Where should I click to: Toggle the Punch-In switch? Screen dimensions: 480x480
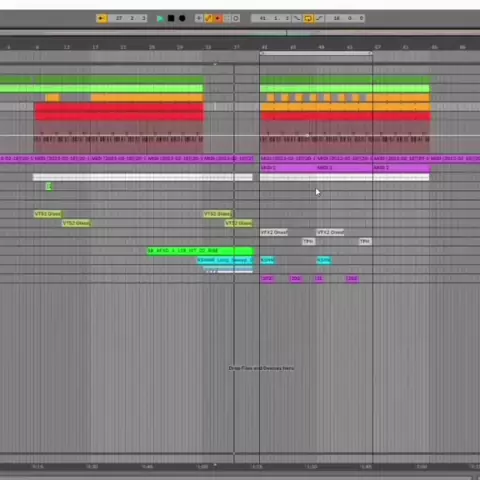click(x=296, y=18)
